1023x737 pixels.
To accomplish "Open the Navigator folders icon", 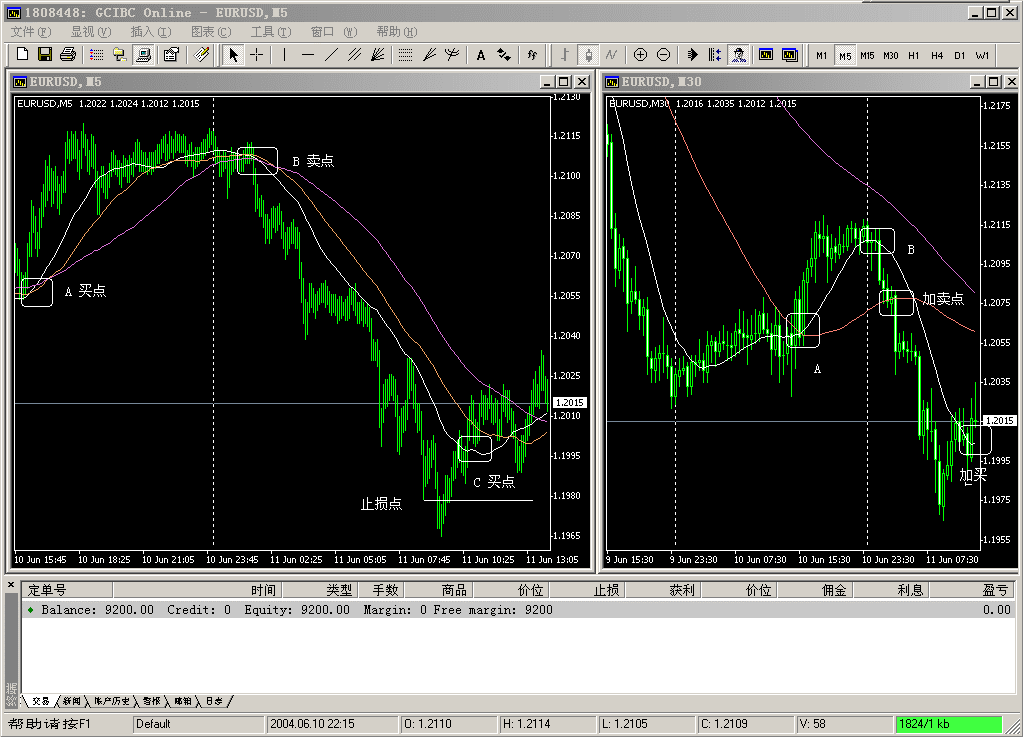I will pos(119,55).
